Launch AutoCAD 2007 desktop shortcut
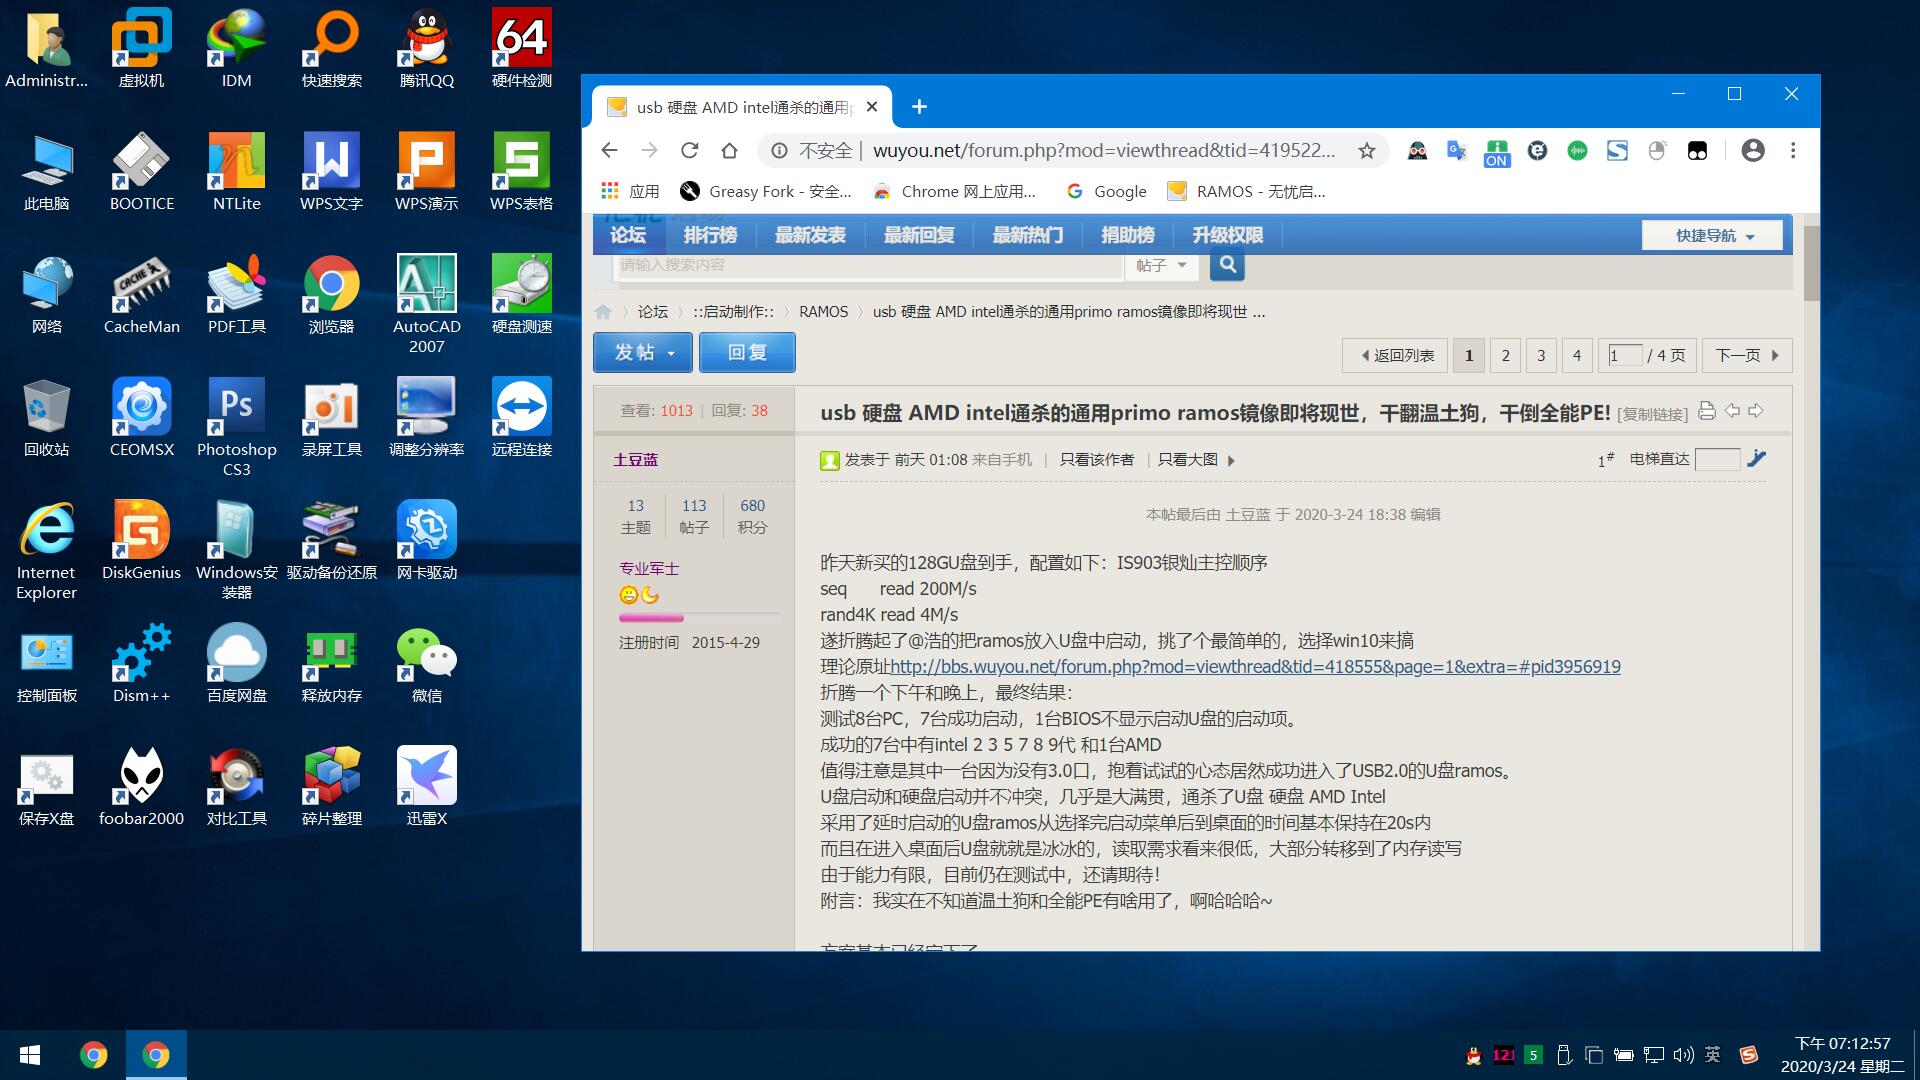This screenshot has width=1920, height=1080. click(427, 303)
